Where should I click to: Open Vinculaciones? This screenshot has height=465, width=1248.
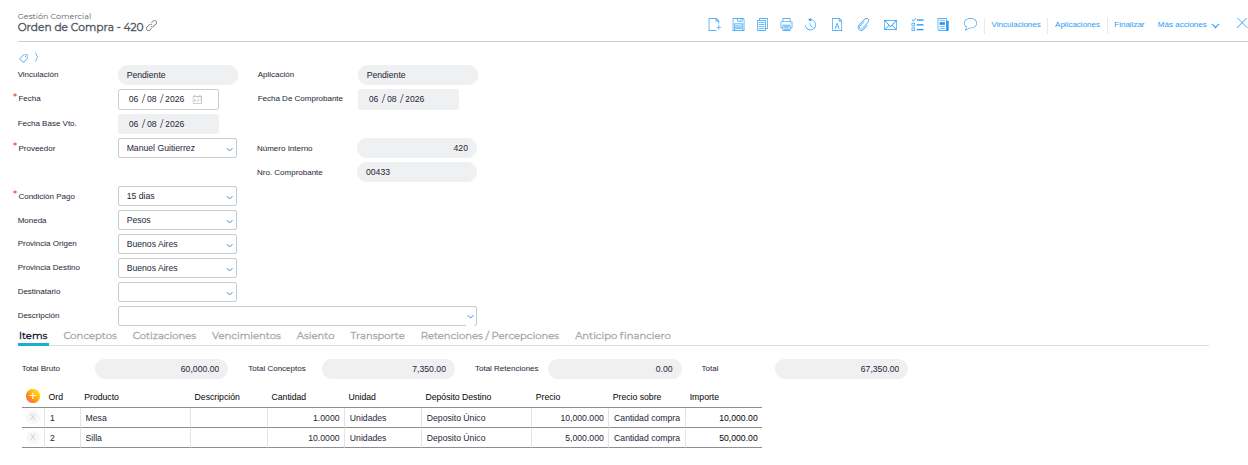click(1016, 25)
